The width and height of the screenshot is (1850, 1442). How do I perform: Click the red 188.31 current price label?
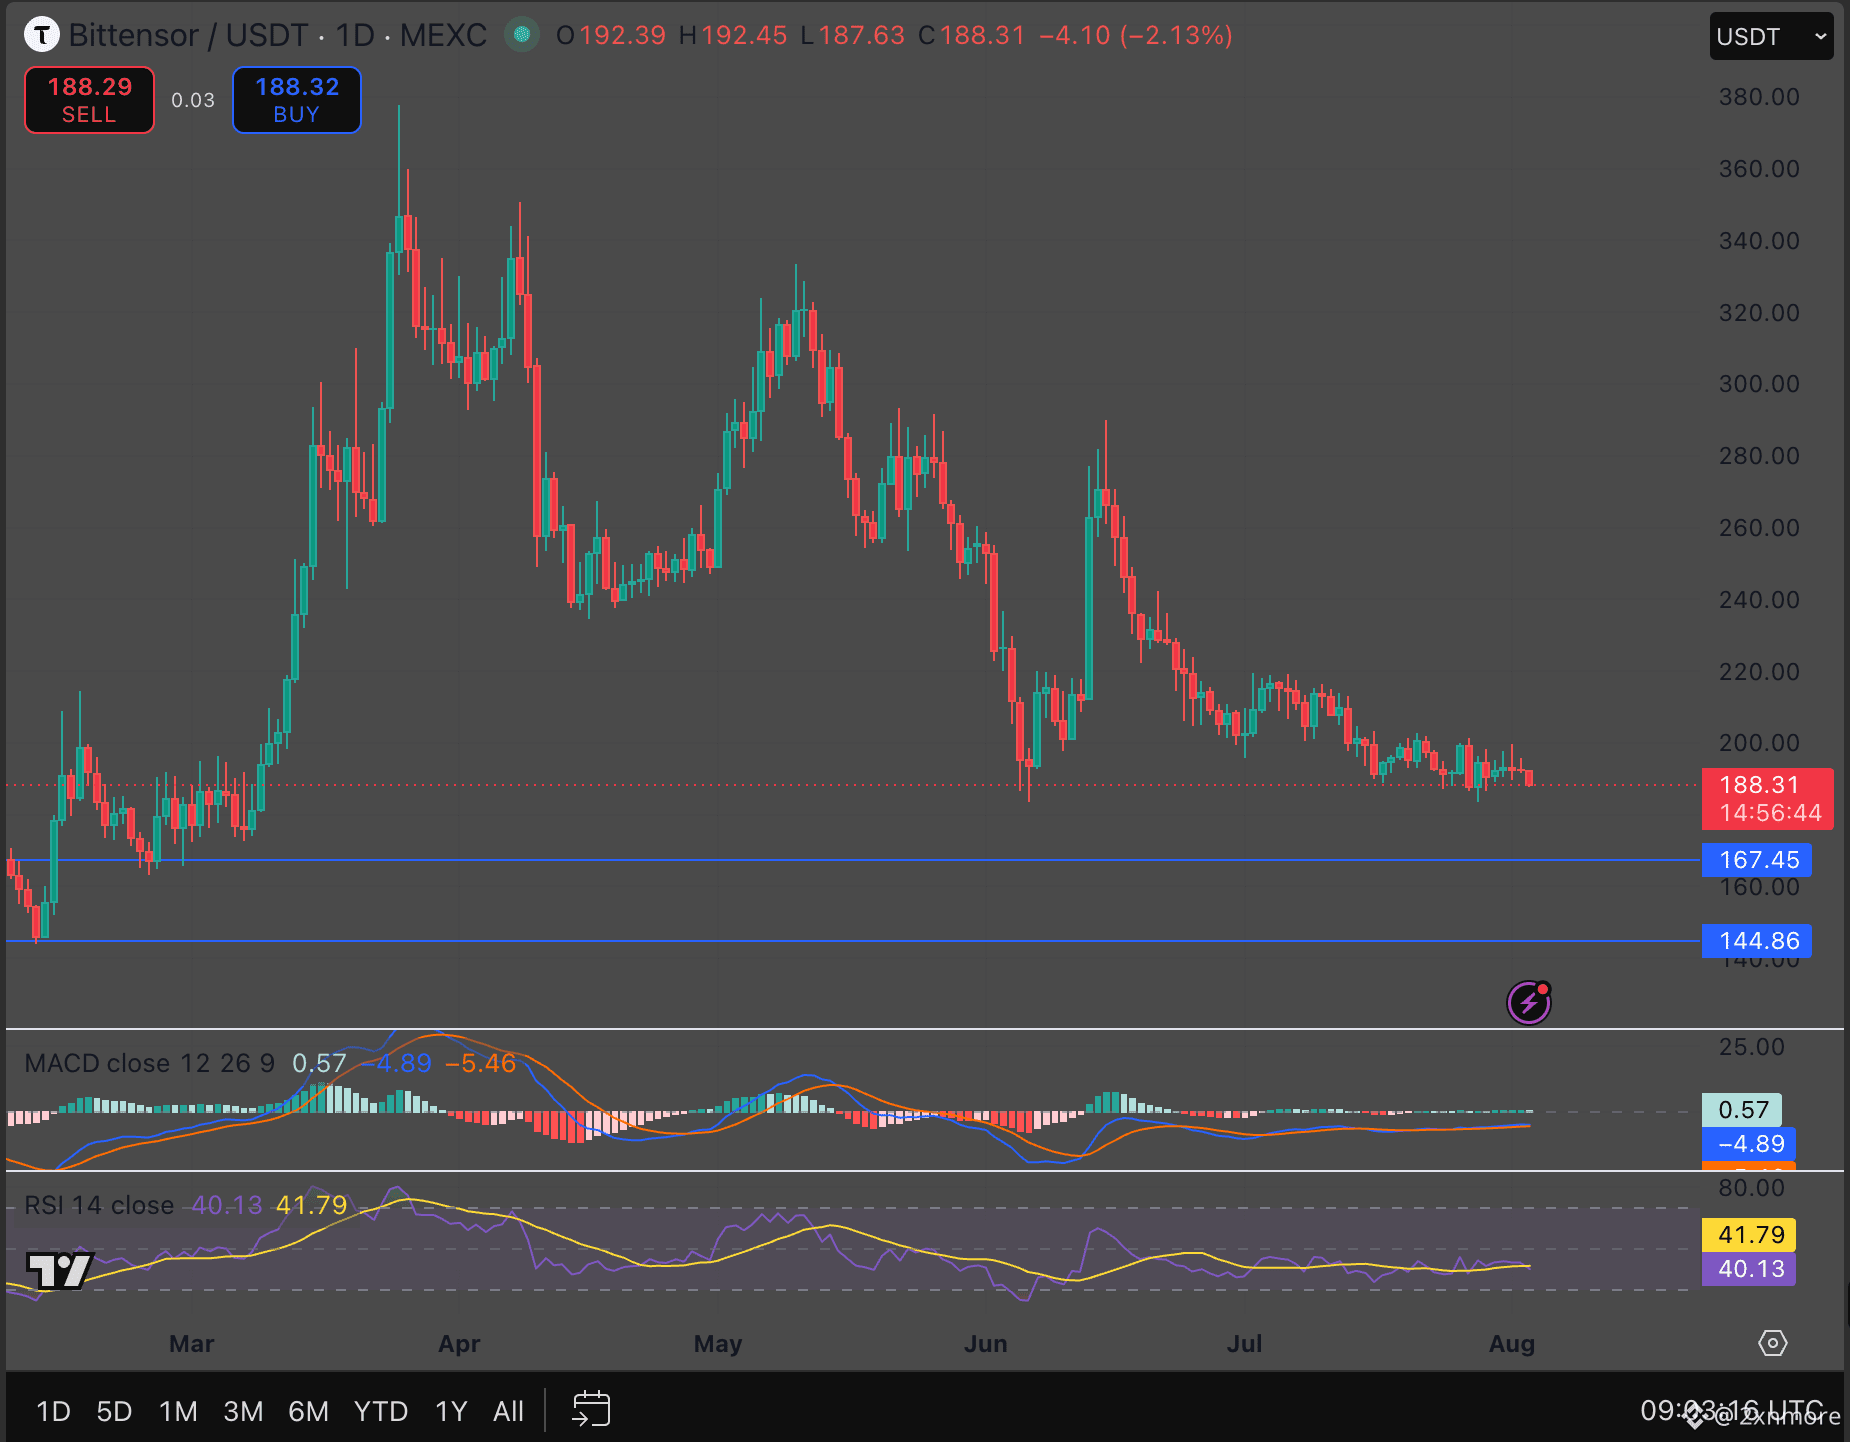(1767, 798)
